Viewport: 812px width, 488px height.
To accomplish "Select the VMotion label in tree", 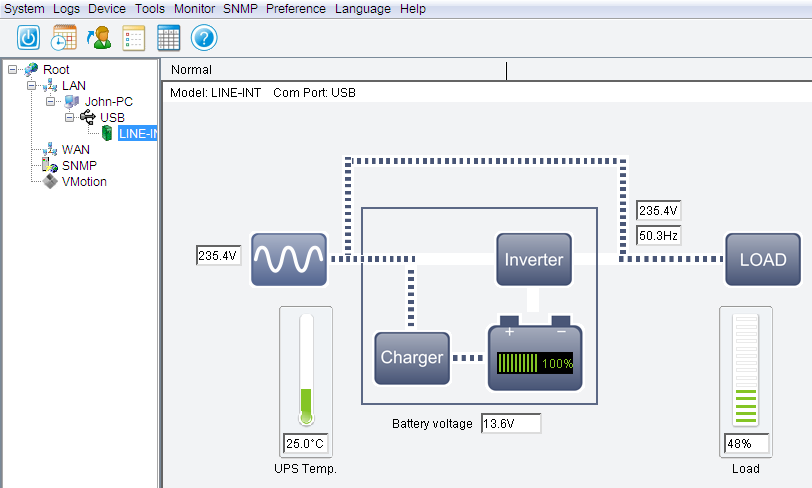I will (x=84, y=182).
